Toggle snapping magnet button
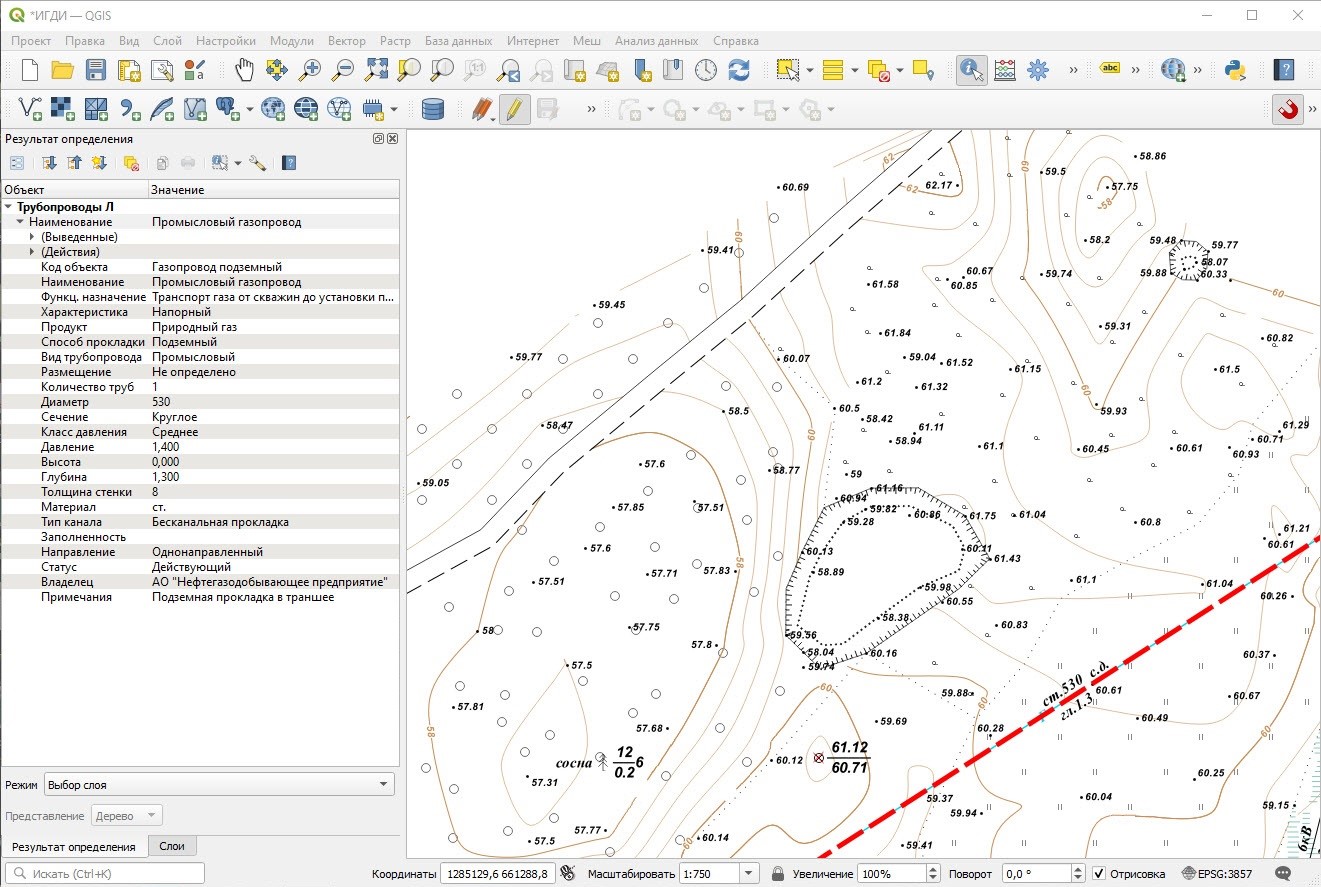The image size is (1321, 887). click(x=1288, y=109)
